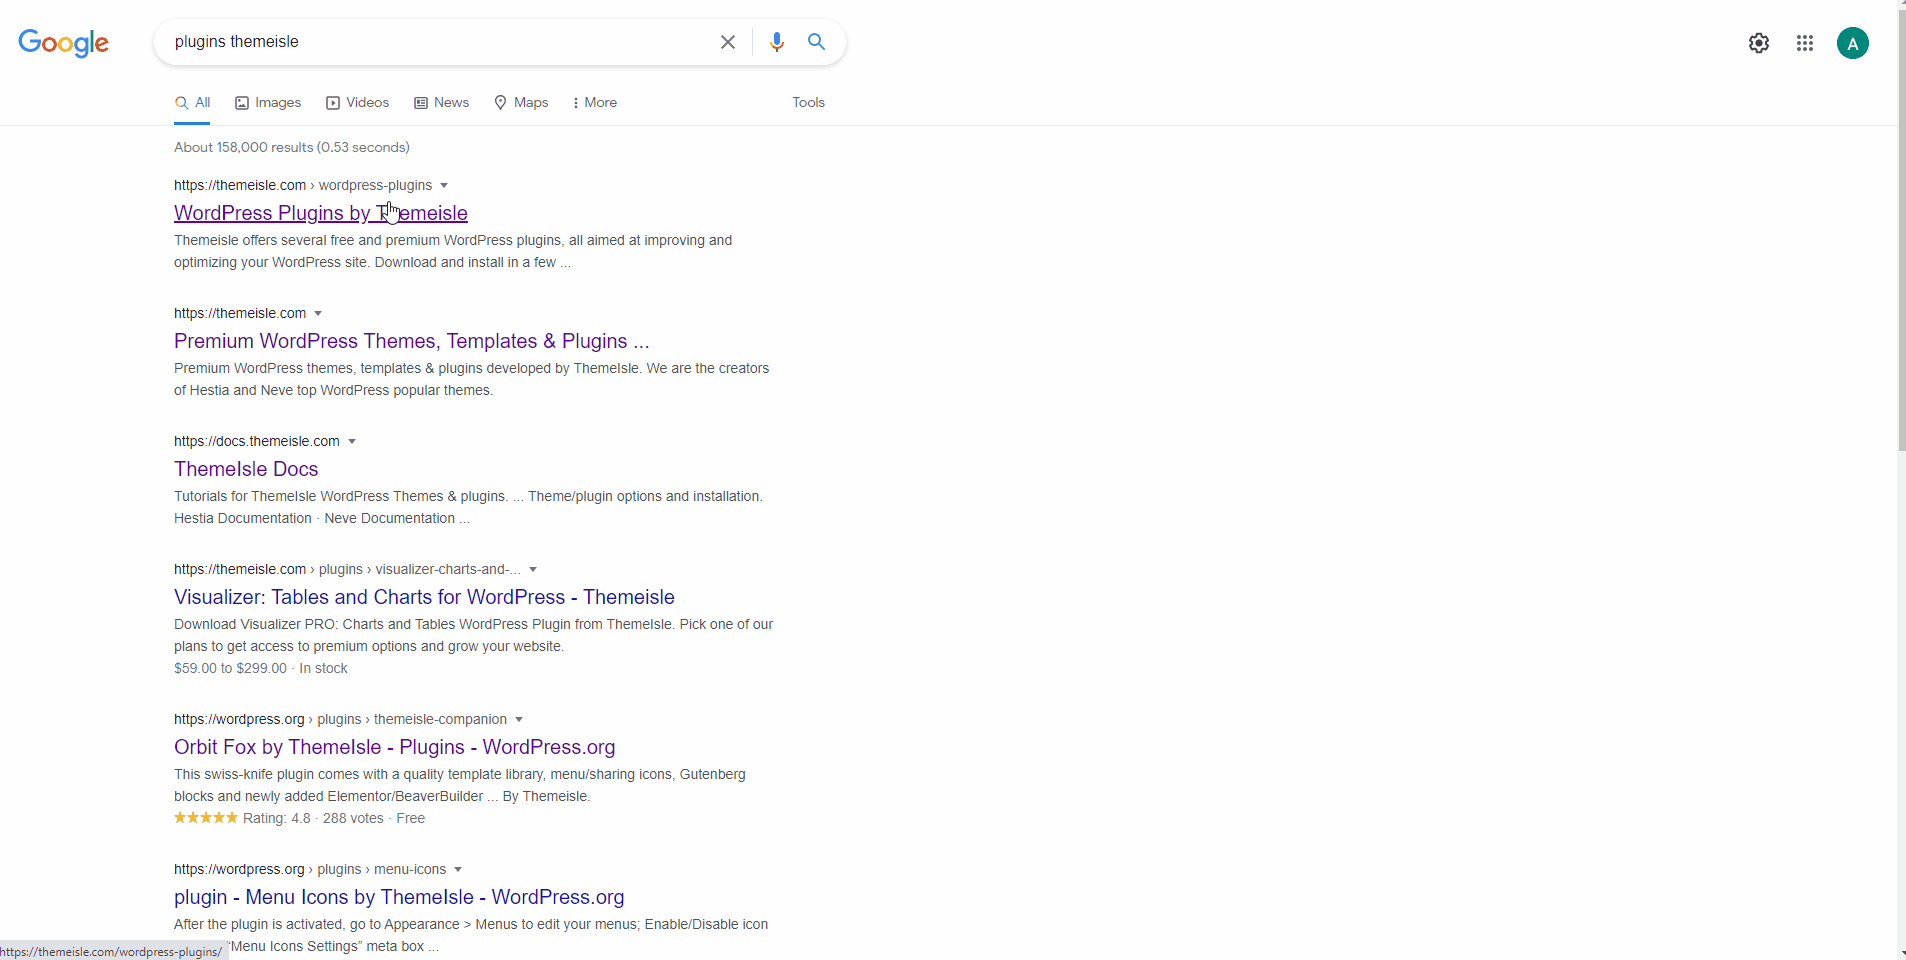Expand the More search options menu
This screenshot has height=960, width=1906.
594,103
